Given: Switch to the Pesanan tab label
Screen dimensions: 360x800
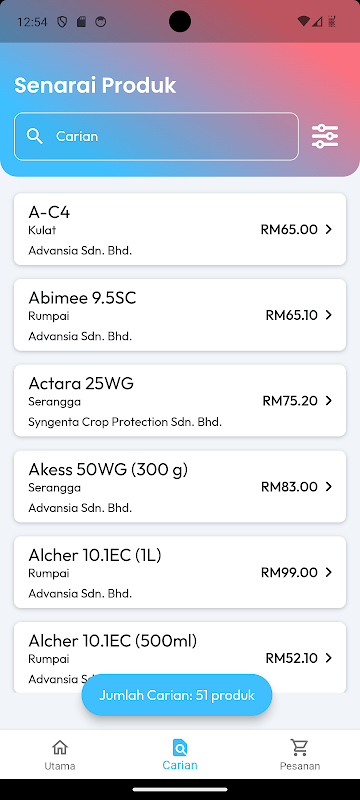Looking at the screenshot, I should click(300, 766).
